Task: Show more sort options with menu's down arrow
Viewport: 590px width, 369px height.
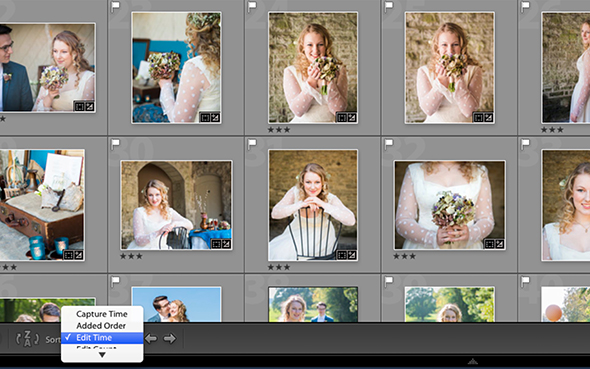Action: pos(102,355)
